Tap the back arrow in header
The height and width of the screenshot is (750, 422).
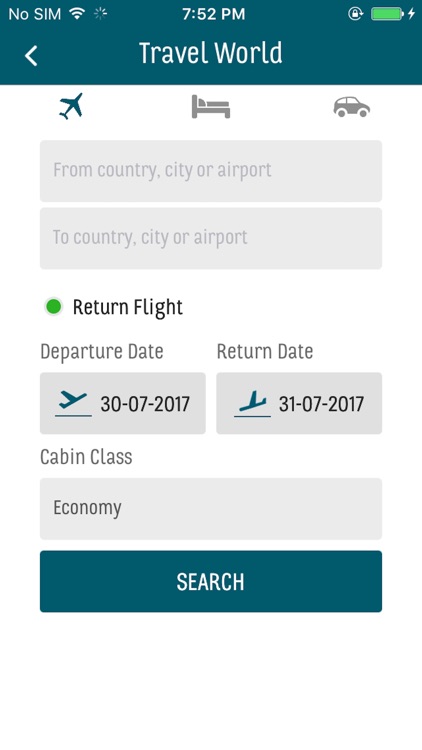click(31, 55)
